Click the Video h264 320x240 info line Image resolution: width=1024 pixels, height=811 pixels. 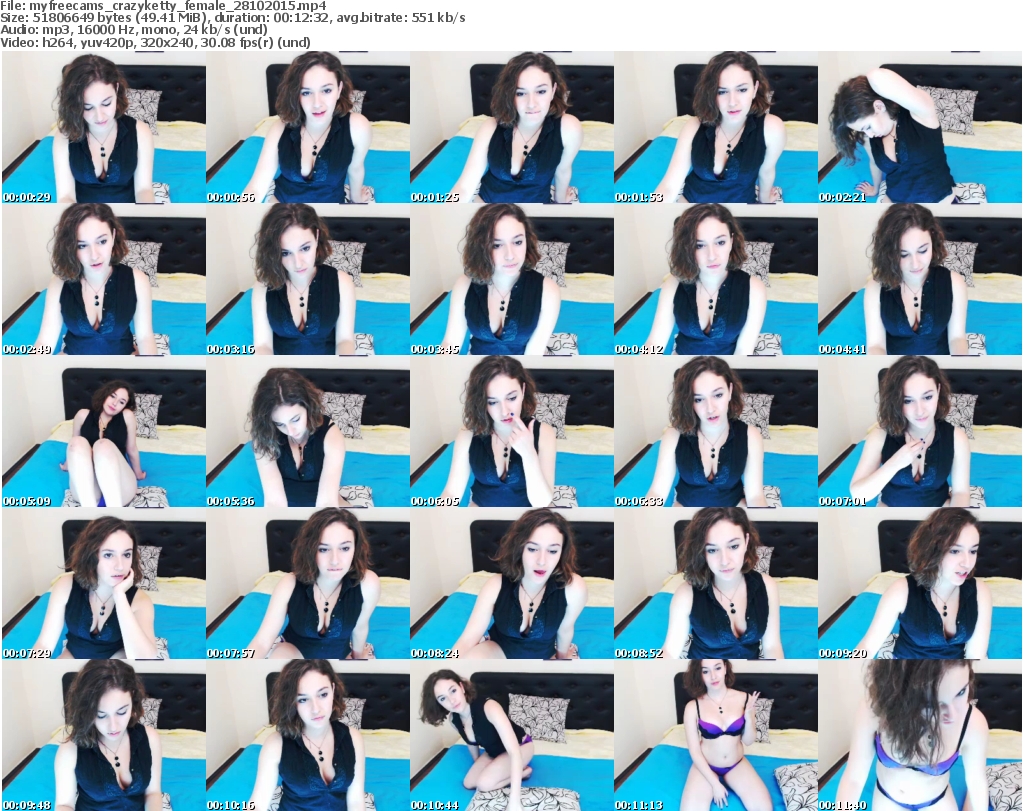[x=155, y=43]
